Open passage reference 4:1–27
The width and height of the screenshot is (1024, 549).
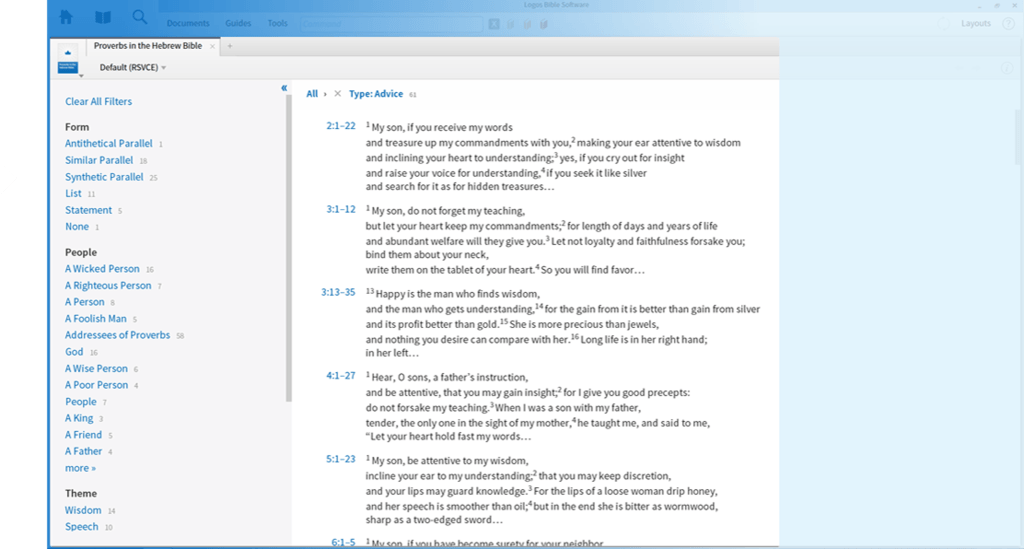pyautogui.click(x=341, y=375)
